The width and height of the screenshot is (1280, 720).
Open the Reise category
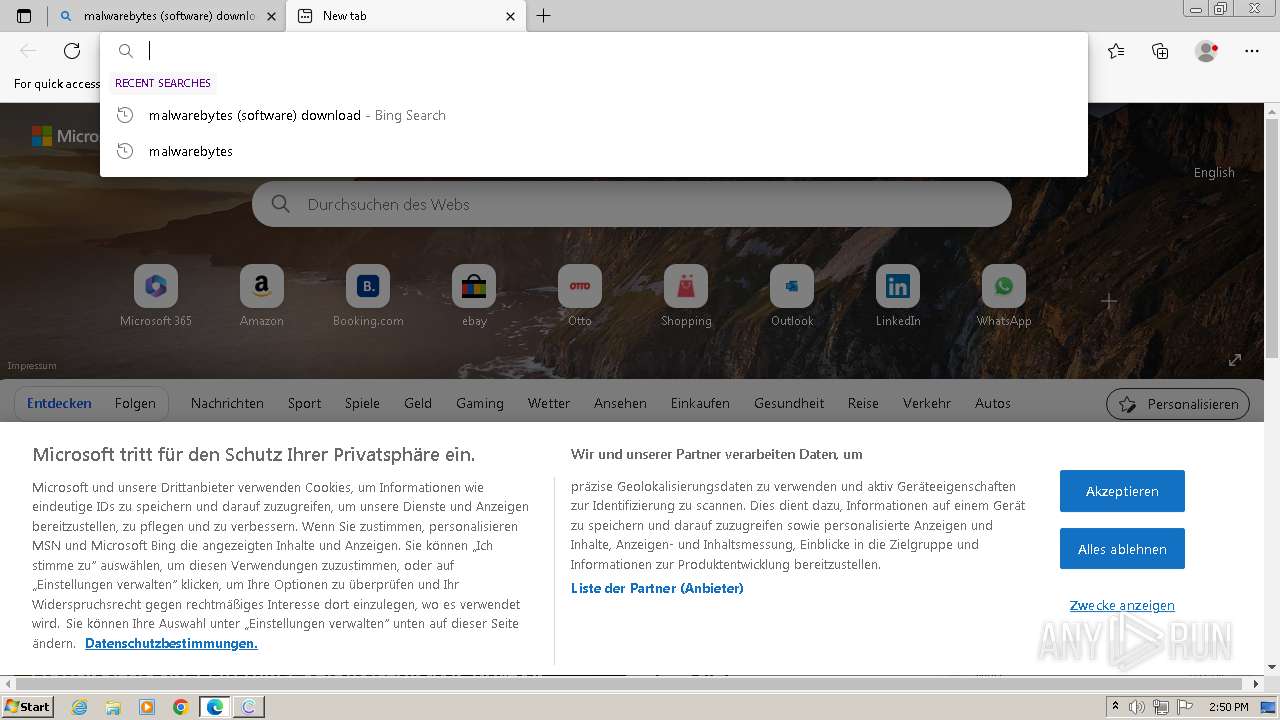(x=863, y=404)
